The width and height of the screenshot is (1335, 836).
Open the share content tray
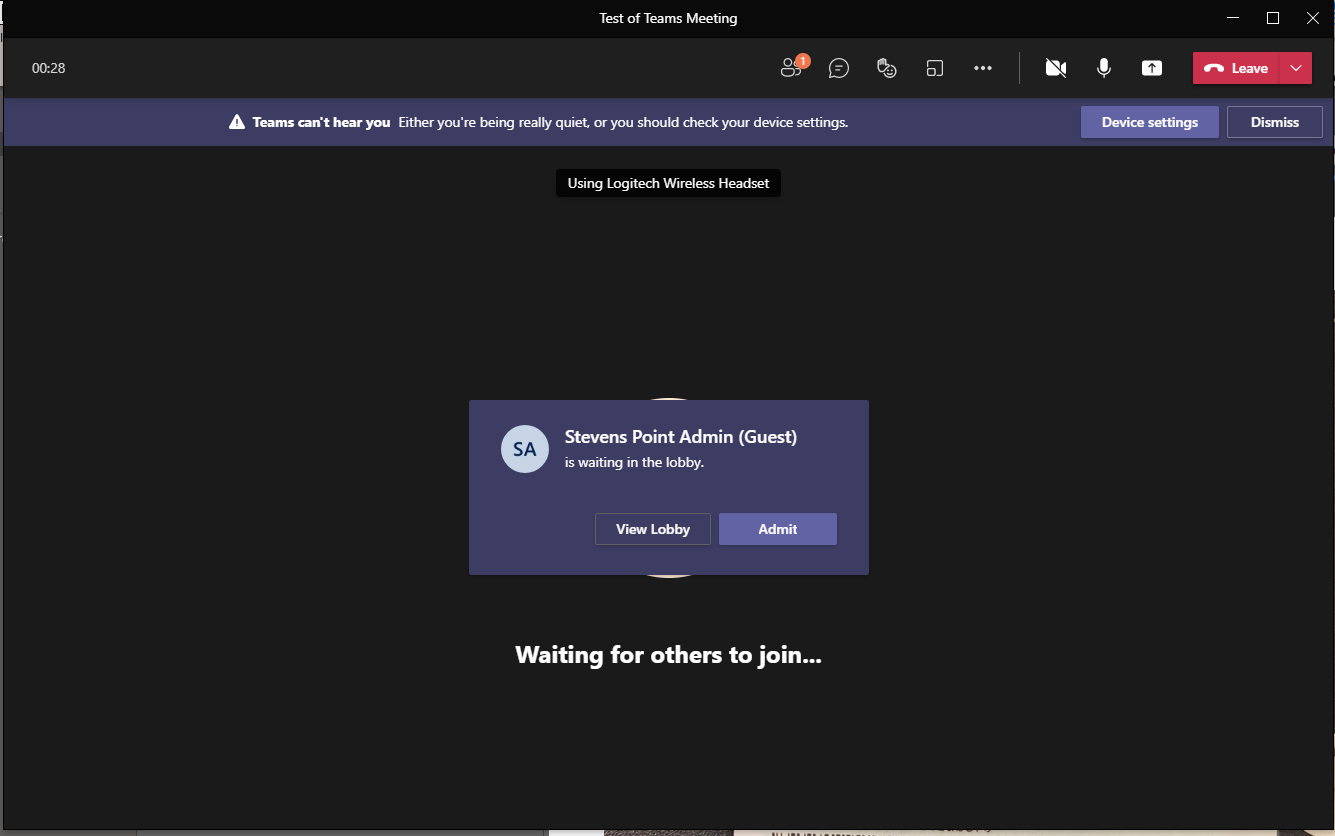coord(1152,68)
